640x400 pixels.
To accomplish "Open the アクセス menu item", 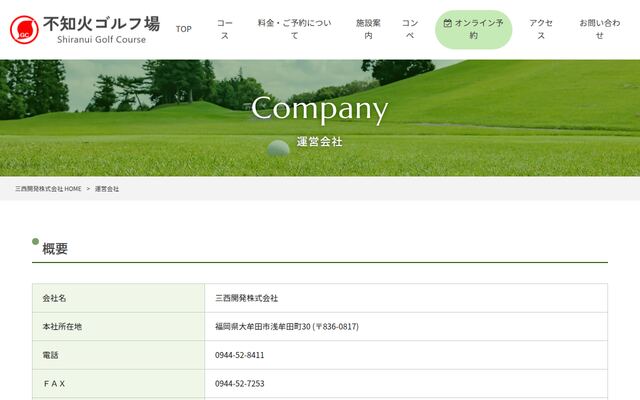I will click(x=541, y=29).
